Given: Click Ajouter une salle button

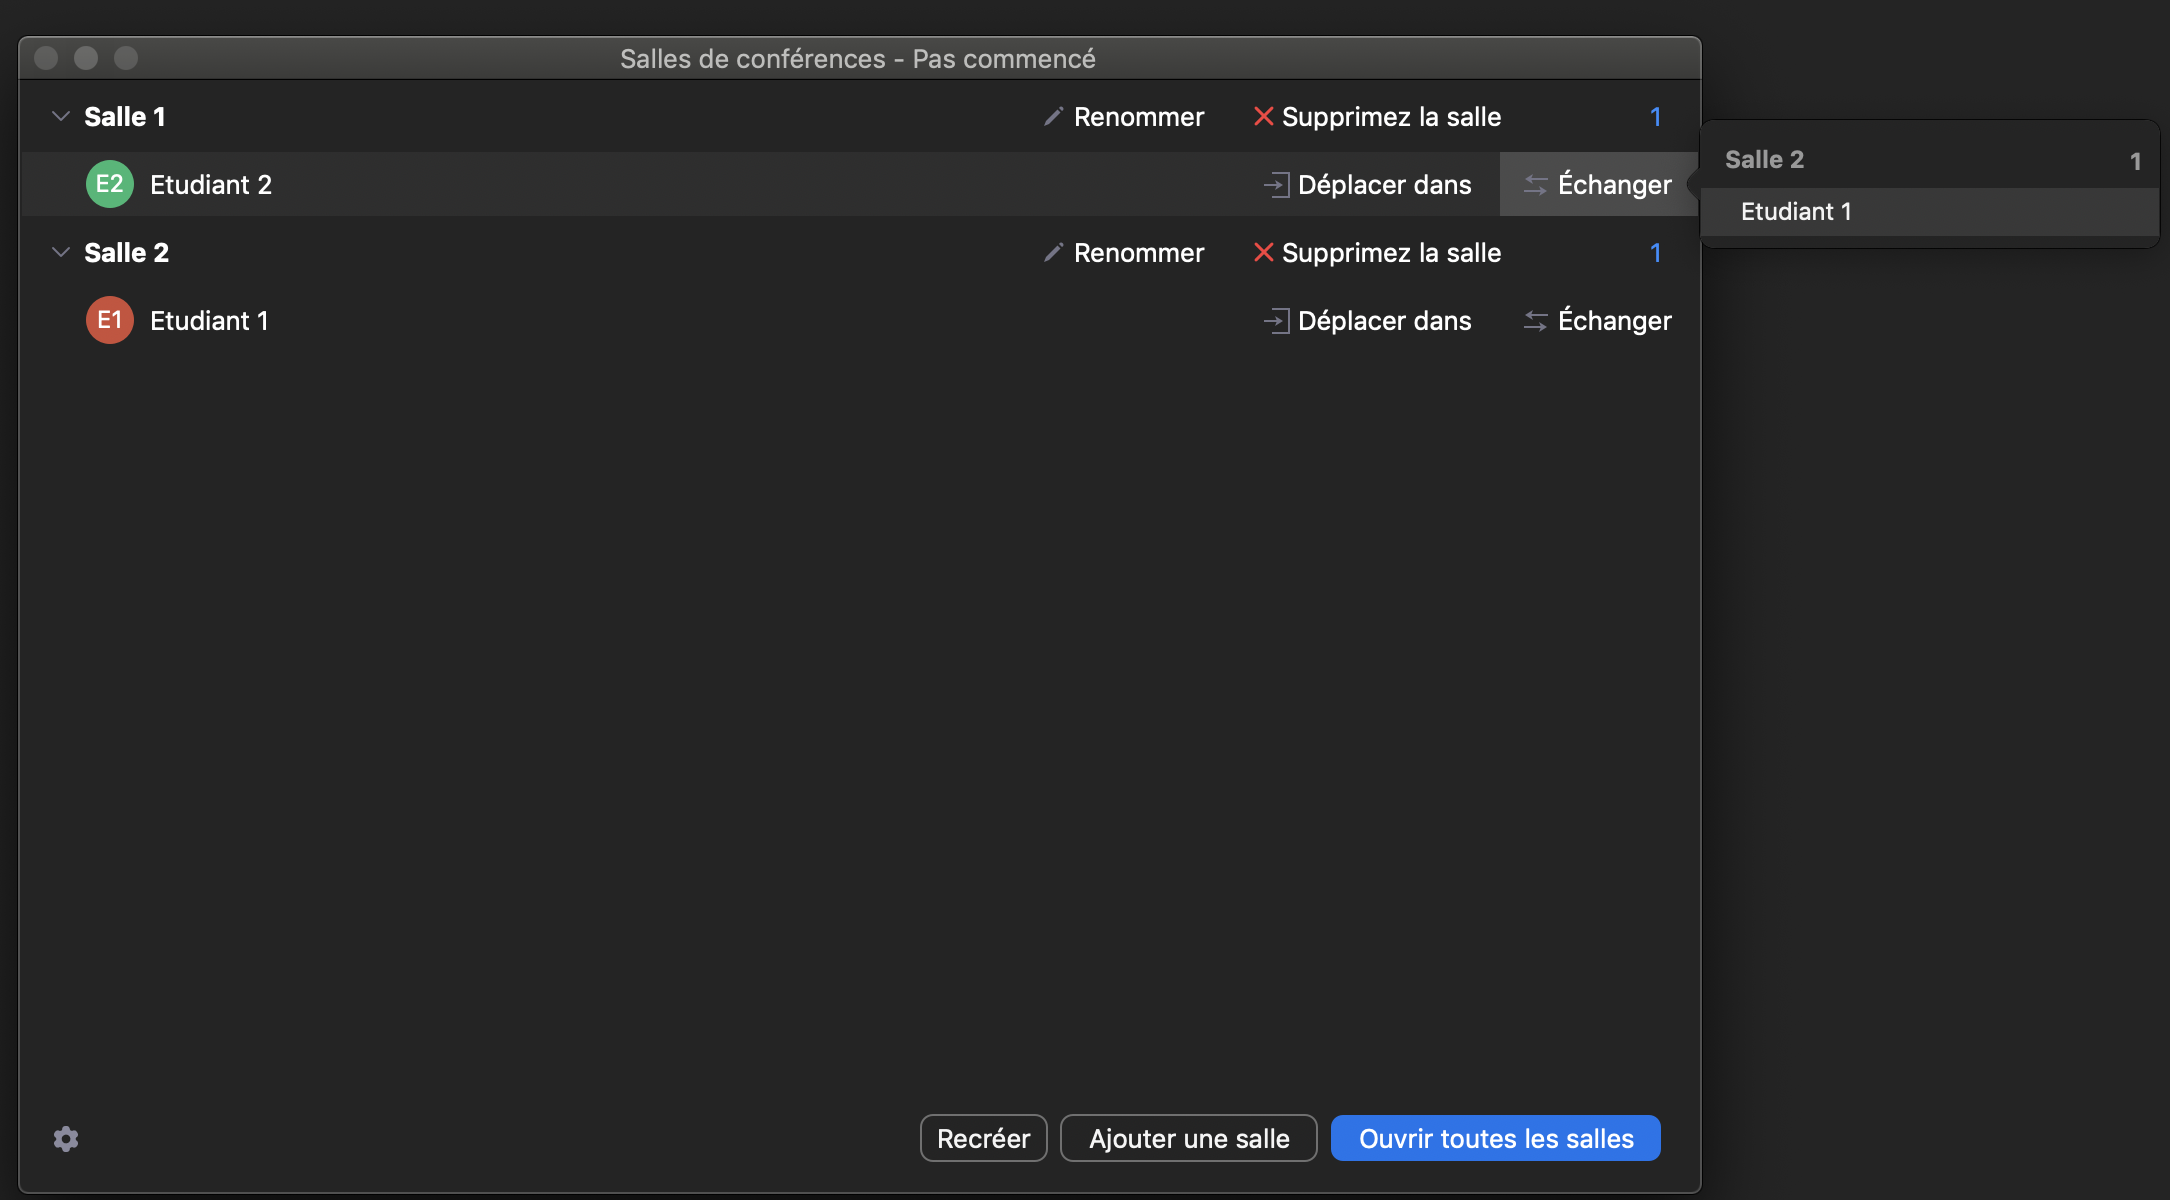Looking at the screenshot, I should click(1188, 1139).
